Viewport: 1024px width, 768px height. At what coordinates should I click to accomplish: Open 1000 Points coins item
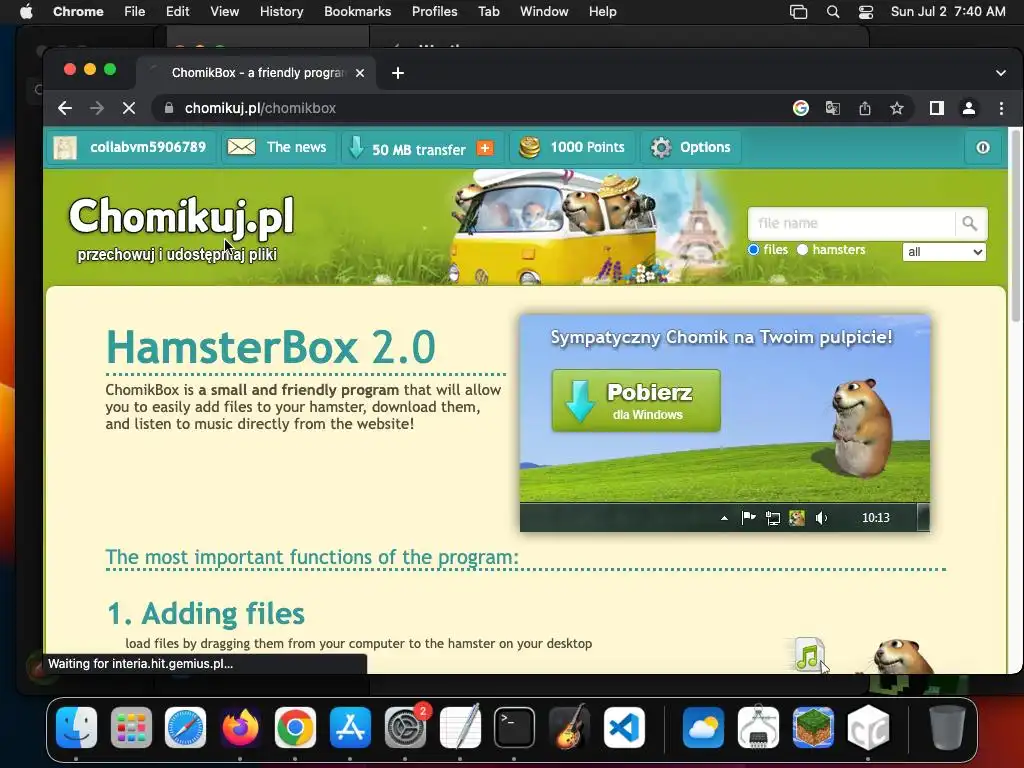pos(571,148)
